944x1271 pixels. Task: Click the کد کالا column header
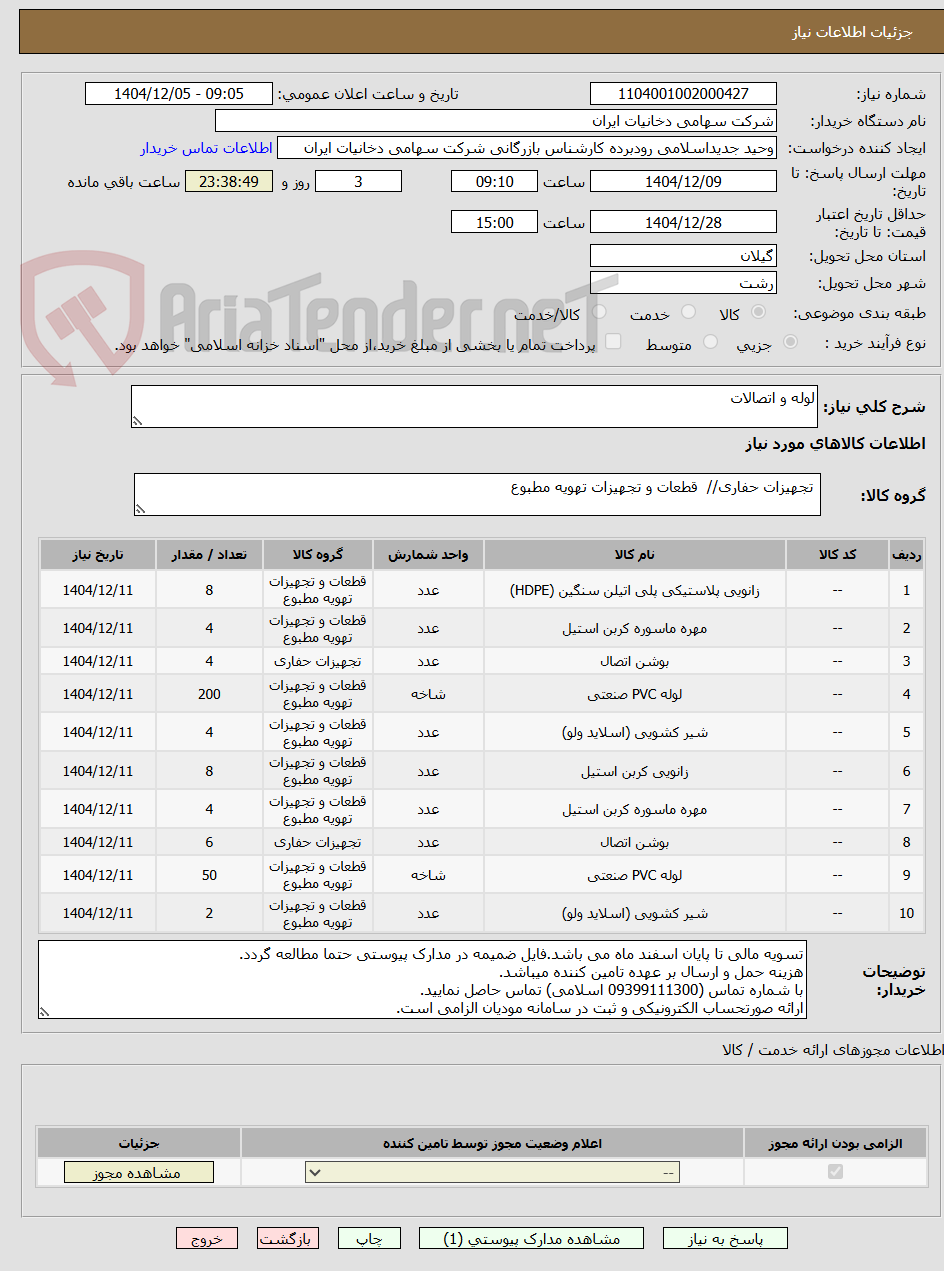click(837, 555)
